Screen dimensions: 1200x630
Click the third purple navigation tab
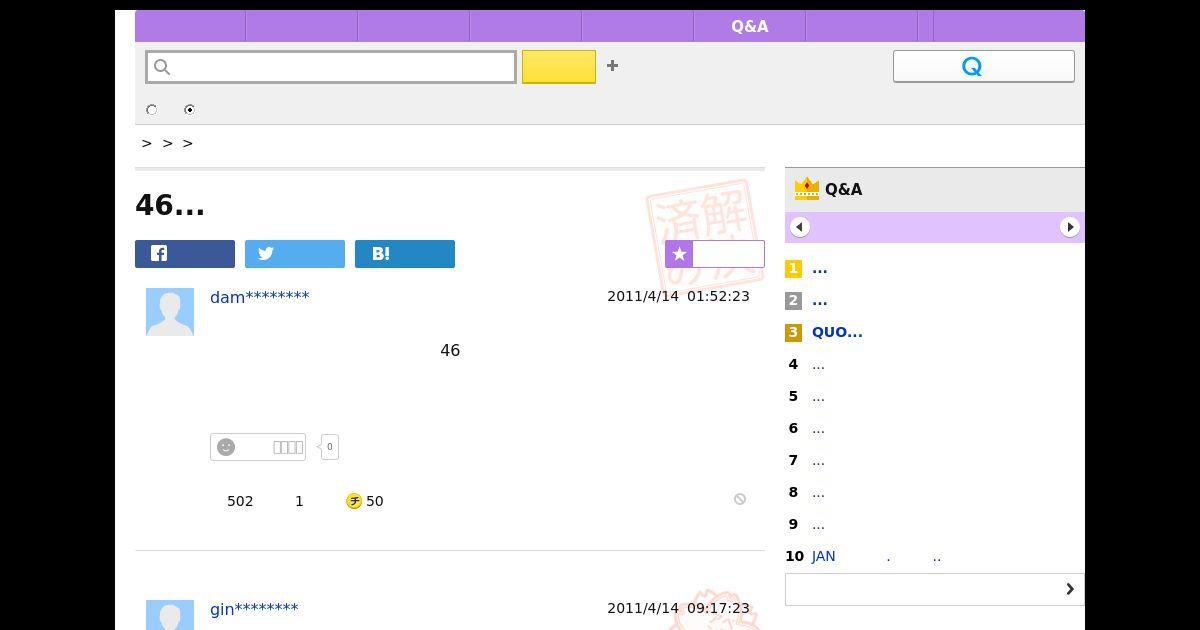[x=414, y=26]
